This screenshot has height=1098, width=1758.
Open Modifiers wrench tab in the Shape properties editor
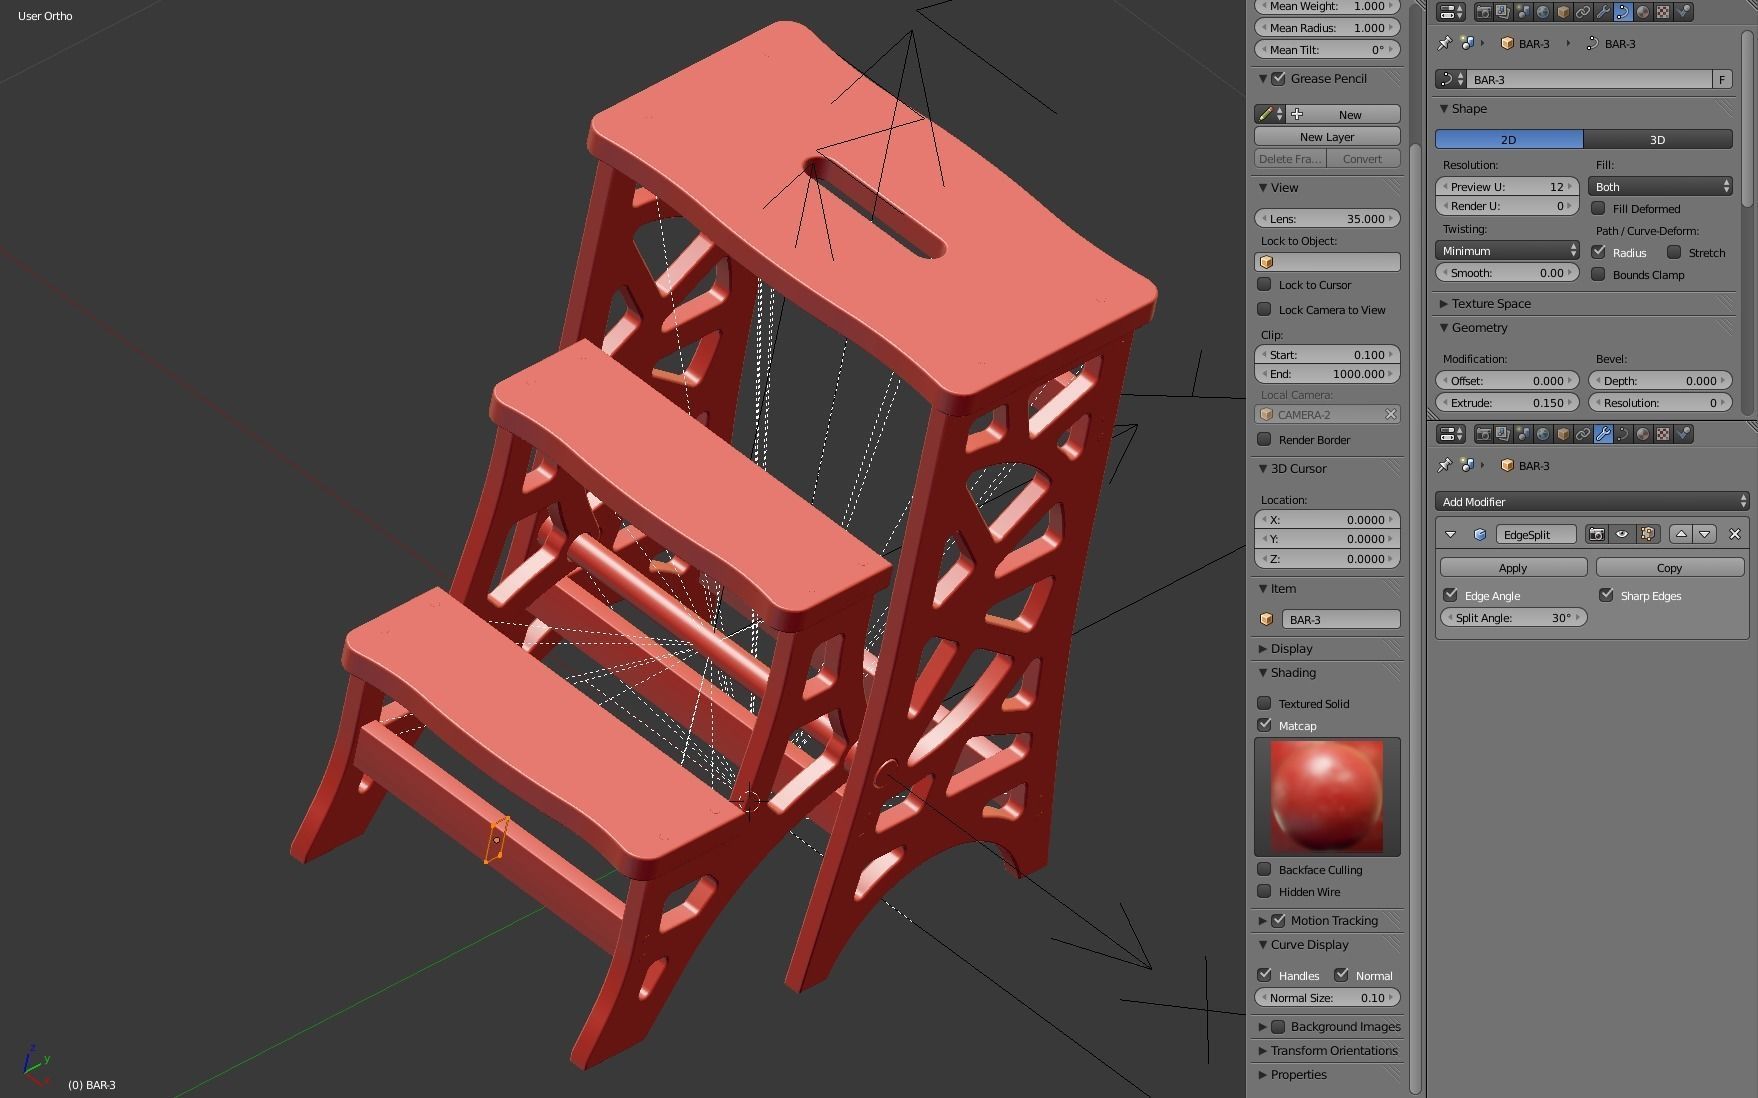pyautogui.click(x=1603, y=12)
